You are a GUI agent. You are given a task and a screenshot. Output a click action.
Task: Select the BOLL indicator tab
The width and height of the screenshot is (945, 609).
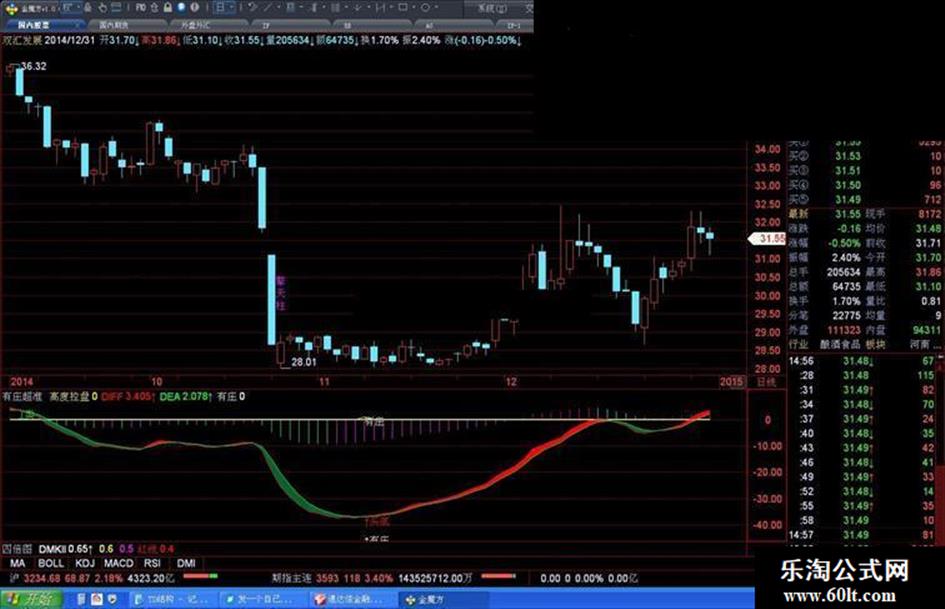coord(51,563)
